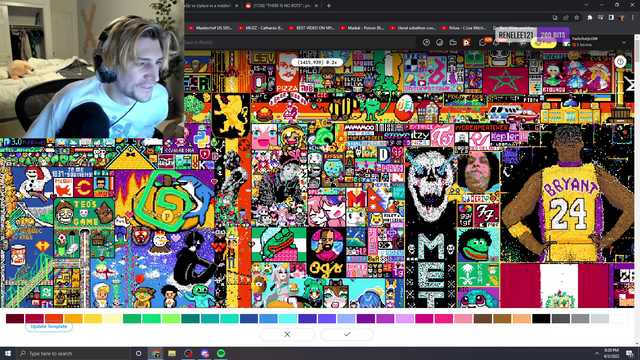
Task: Open Spotify from the taskbar
Action: point(221,353)
